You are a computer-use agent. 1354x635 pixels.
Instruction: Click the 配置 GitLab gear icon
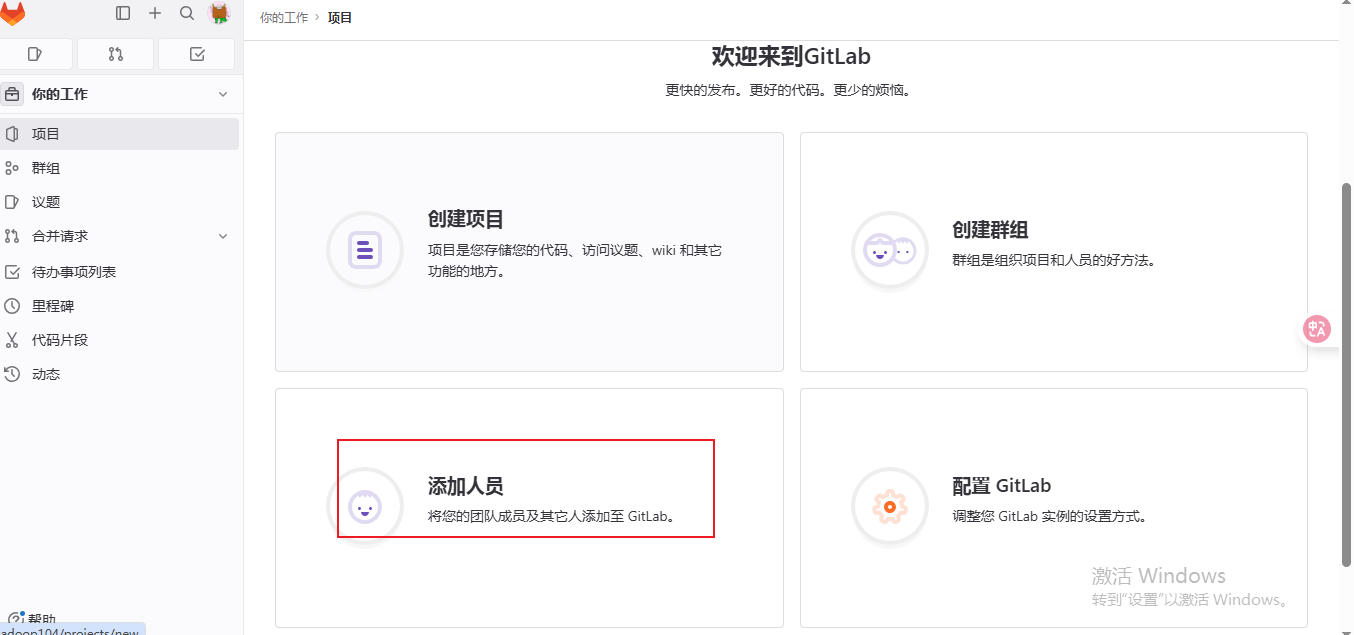[x=889, y=507]
